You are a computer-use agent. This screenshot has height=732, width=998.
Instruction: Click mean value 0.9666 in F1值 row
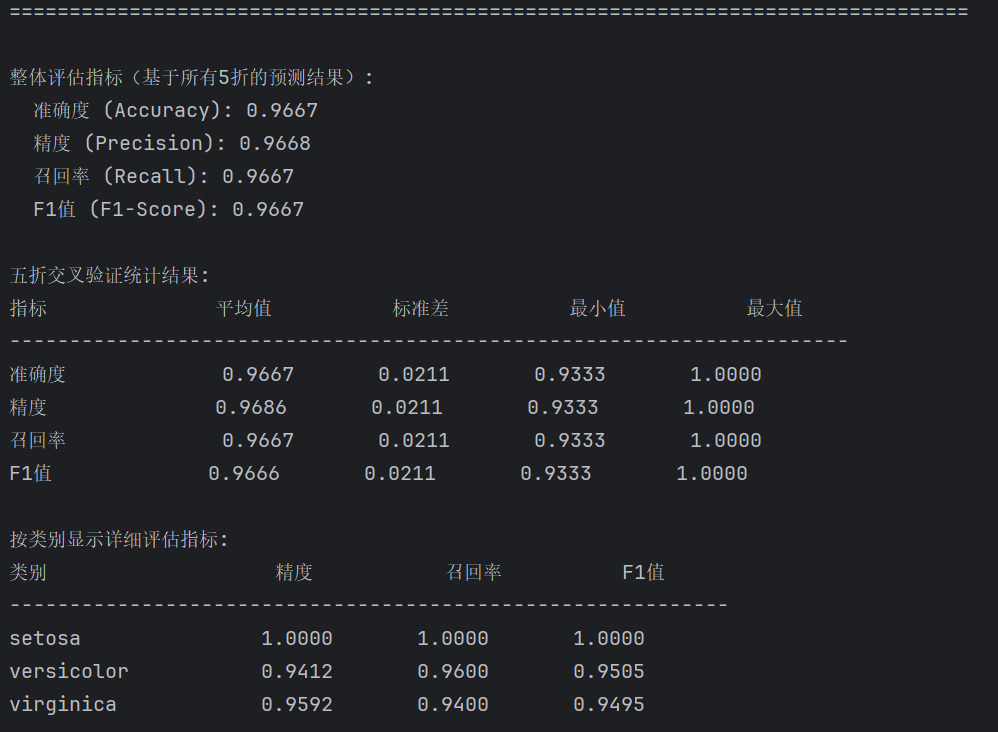pyautogui.click(x=244, y=474)
